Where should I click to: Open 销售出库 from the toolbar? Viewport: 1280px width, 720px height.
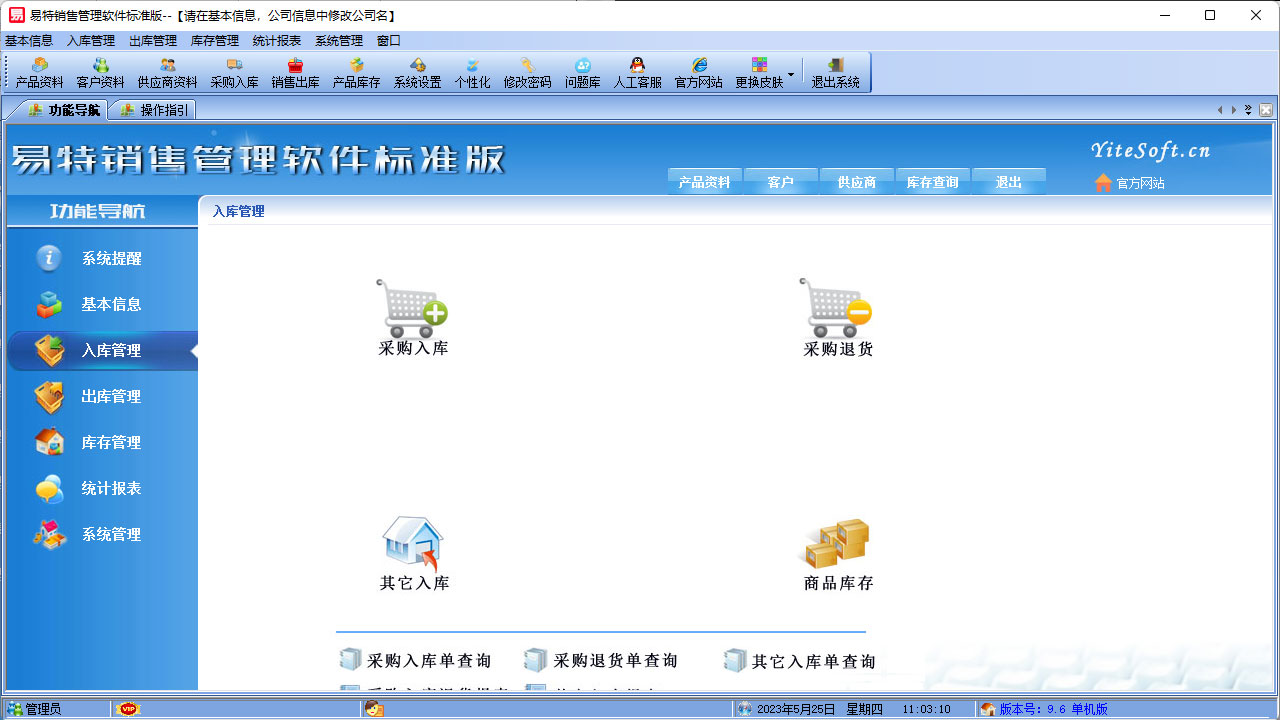[295, 71]
